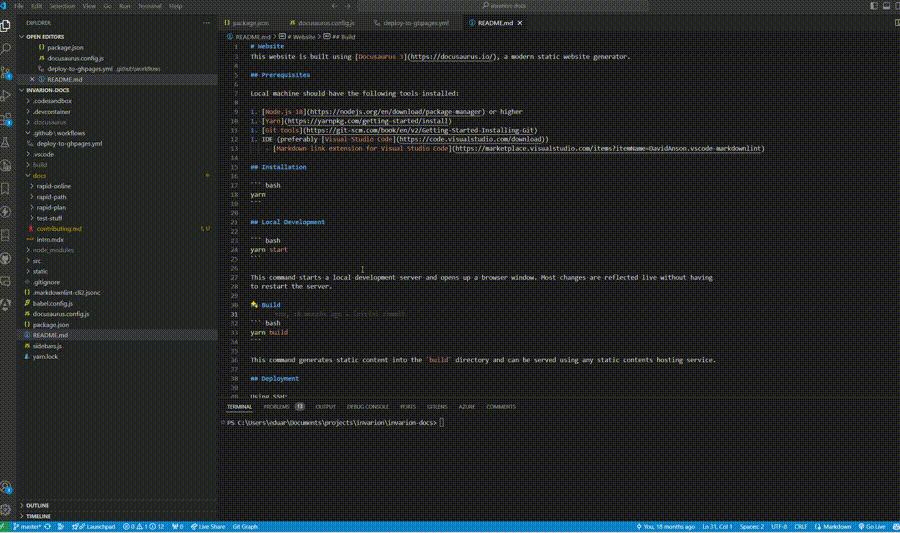The height and width of the screenshot is (533, 900).
Task: Collapse the .github\workflows folder
Action: coord(59,133)
